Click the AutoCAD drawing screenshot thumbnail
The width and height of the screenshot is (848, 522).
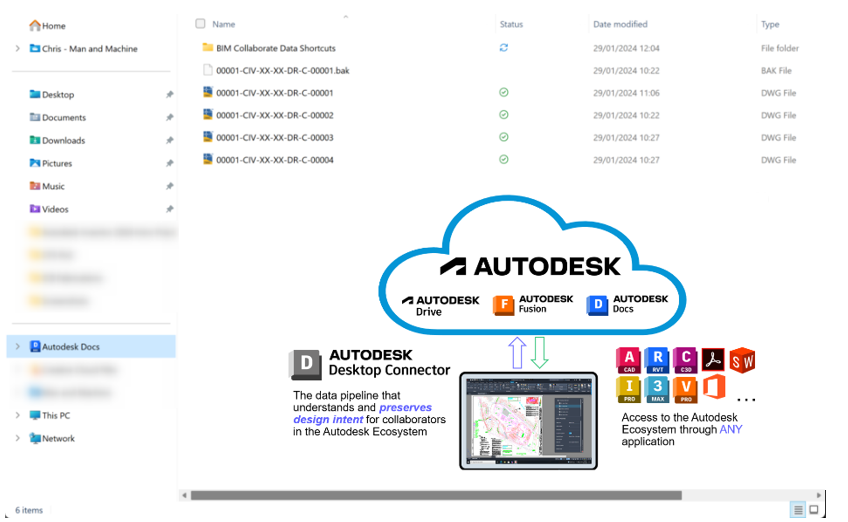point(528,421)
